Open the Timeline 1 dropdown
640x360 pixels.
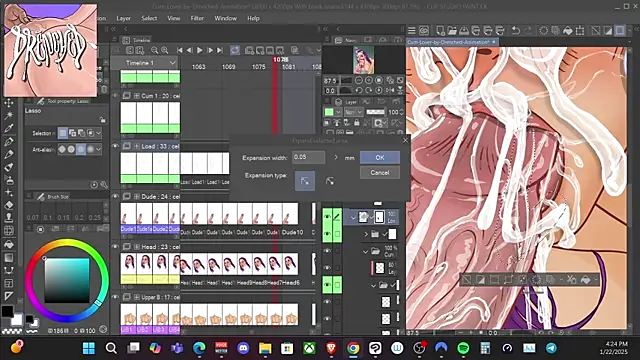click(173, 63)
